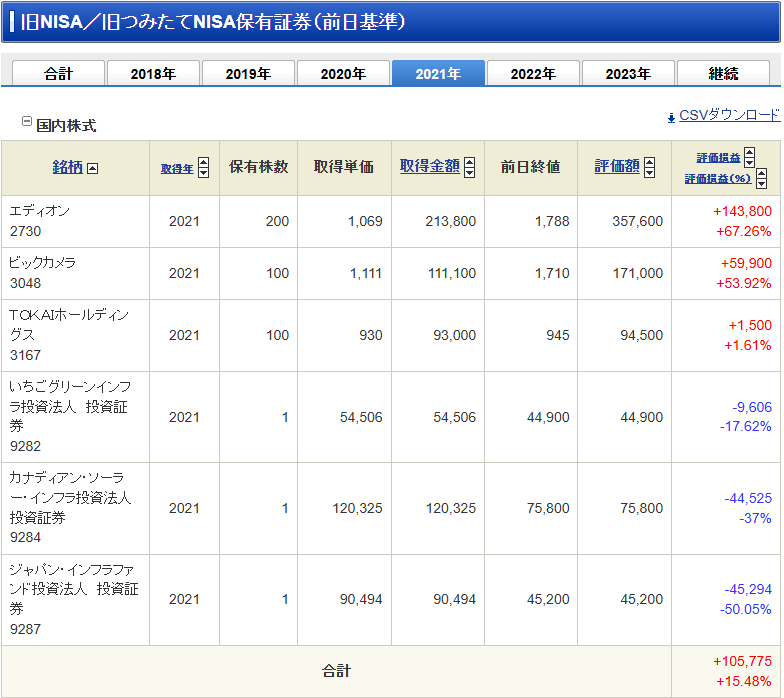
Task: Click the -50.05% loss percentage
Action: pyautogui.click(x=746, y=610)
